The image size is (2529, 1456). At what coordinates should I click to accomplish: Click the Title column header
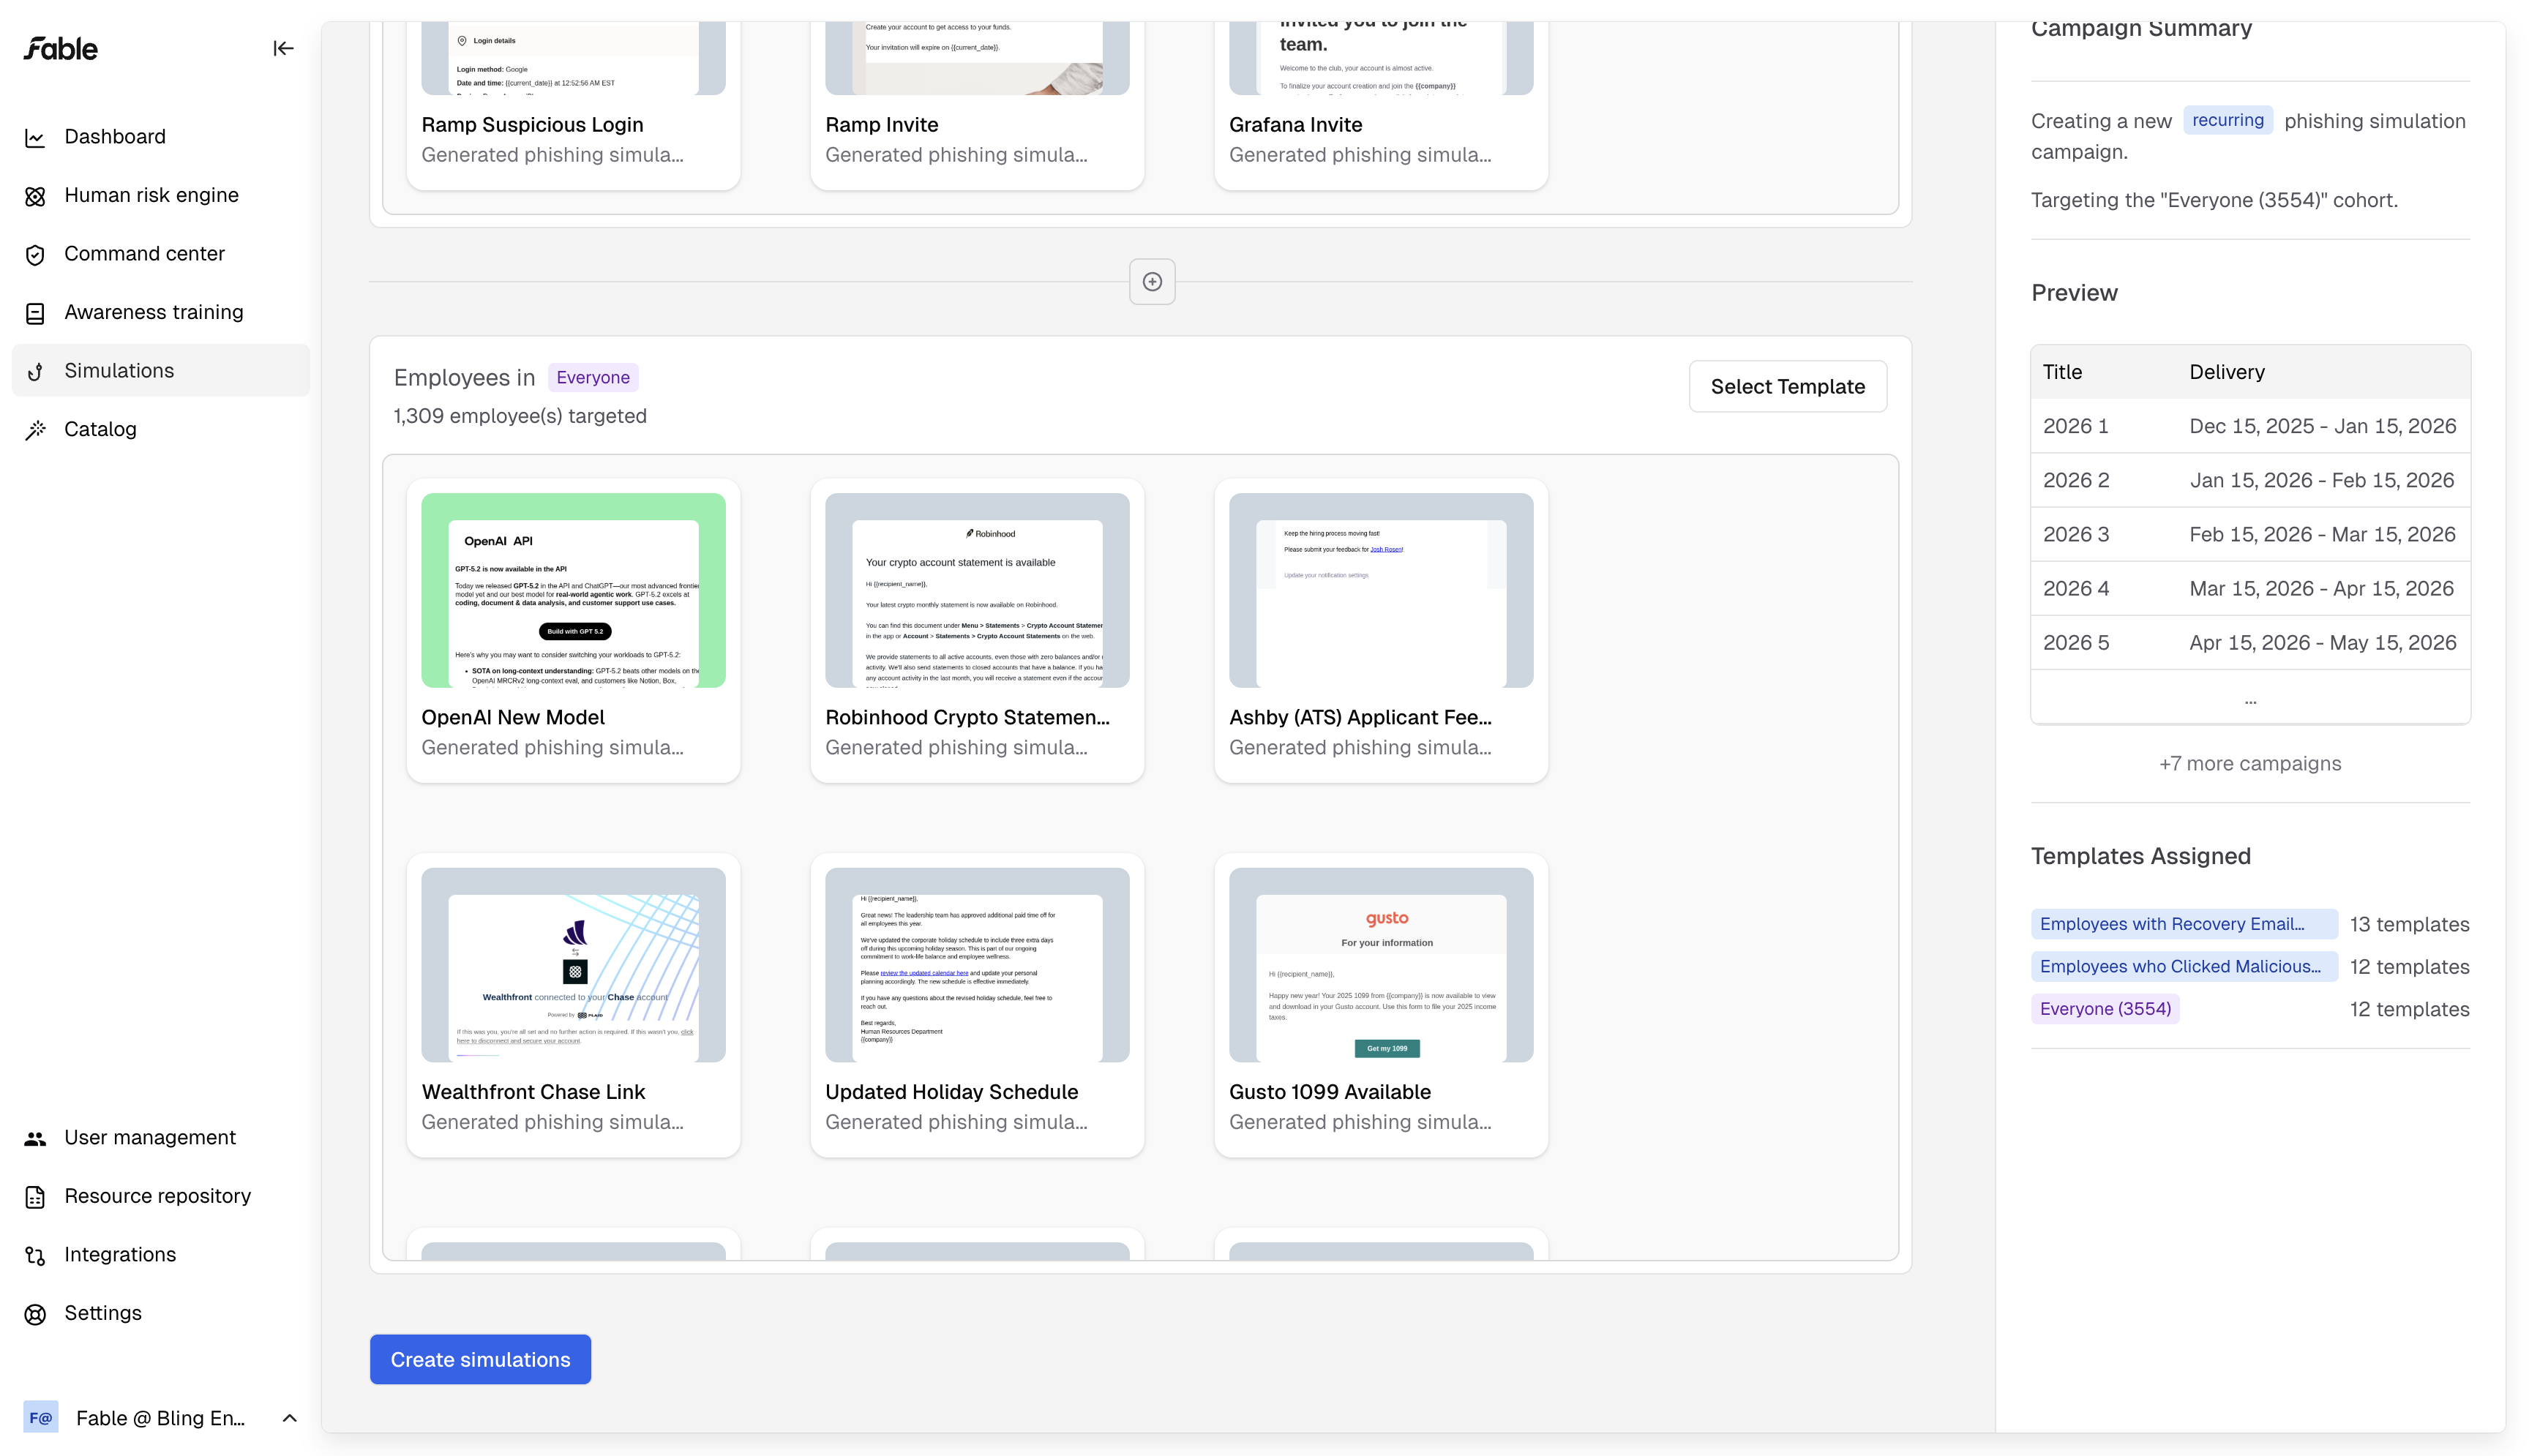(2062, 372)
